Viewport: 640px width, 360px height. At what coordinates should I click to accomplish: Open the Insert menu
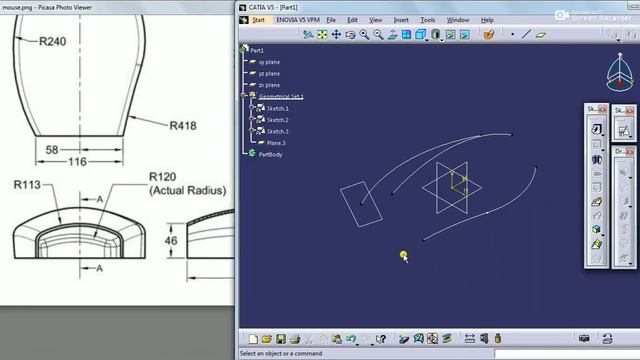coord(401,20)
